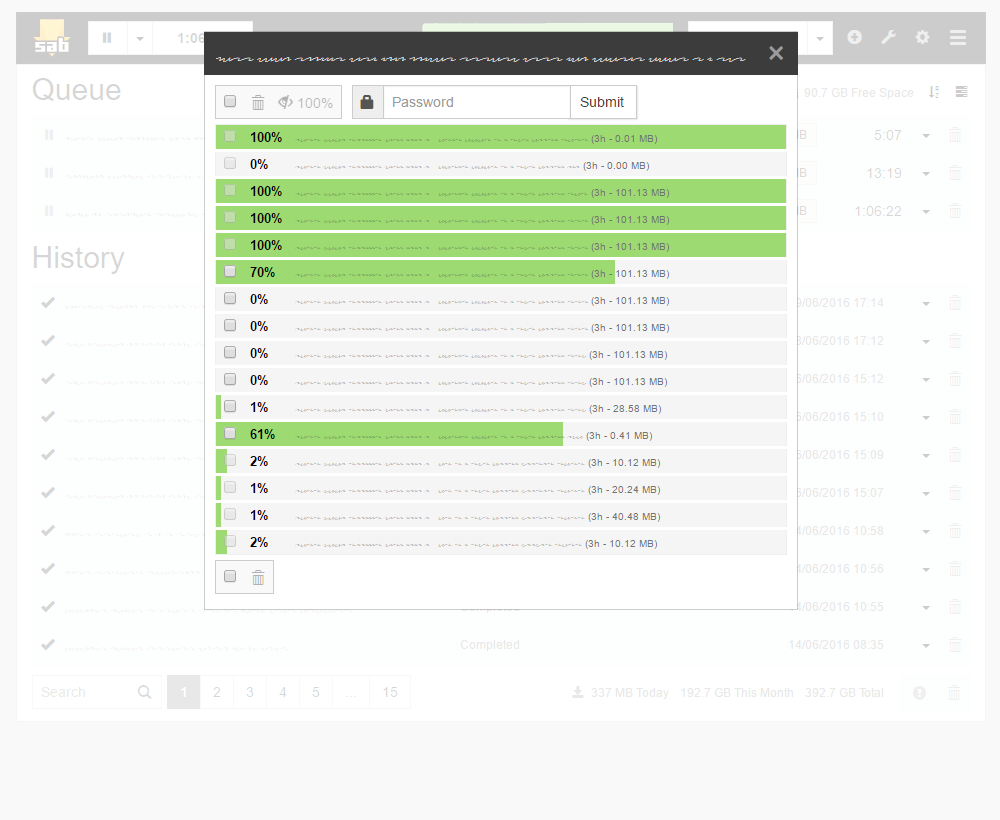This screenshot has width=1000, height=820.
Task: Open the settings gear icon
Action: point(922,38)
